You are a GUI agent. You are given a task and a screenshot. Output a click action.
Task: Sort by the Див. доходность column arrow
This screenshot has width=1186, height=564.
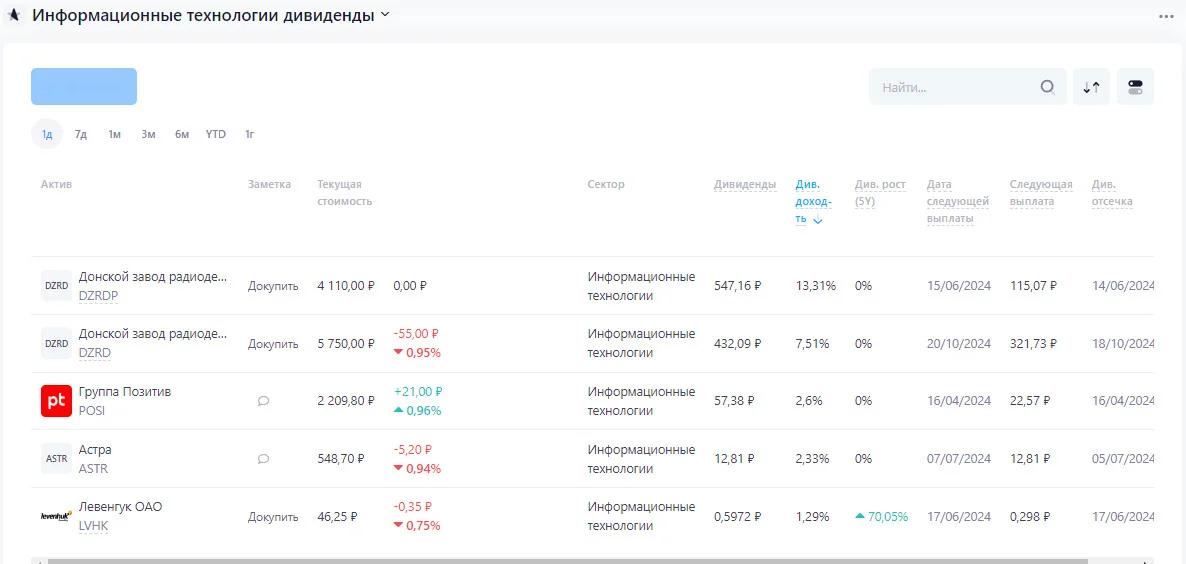tap(818, 220)
